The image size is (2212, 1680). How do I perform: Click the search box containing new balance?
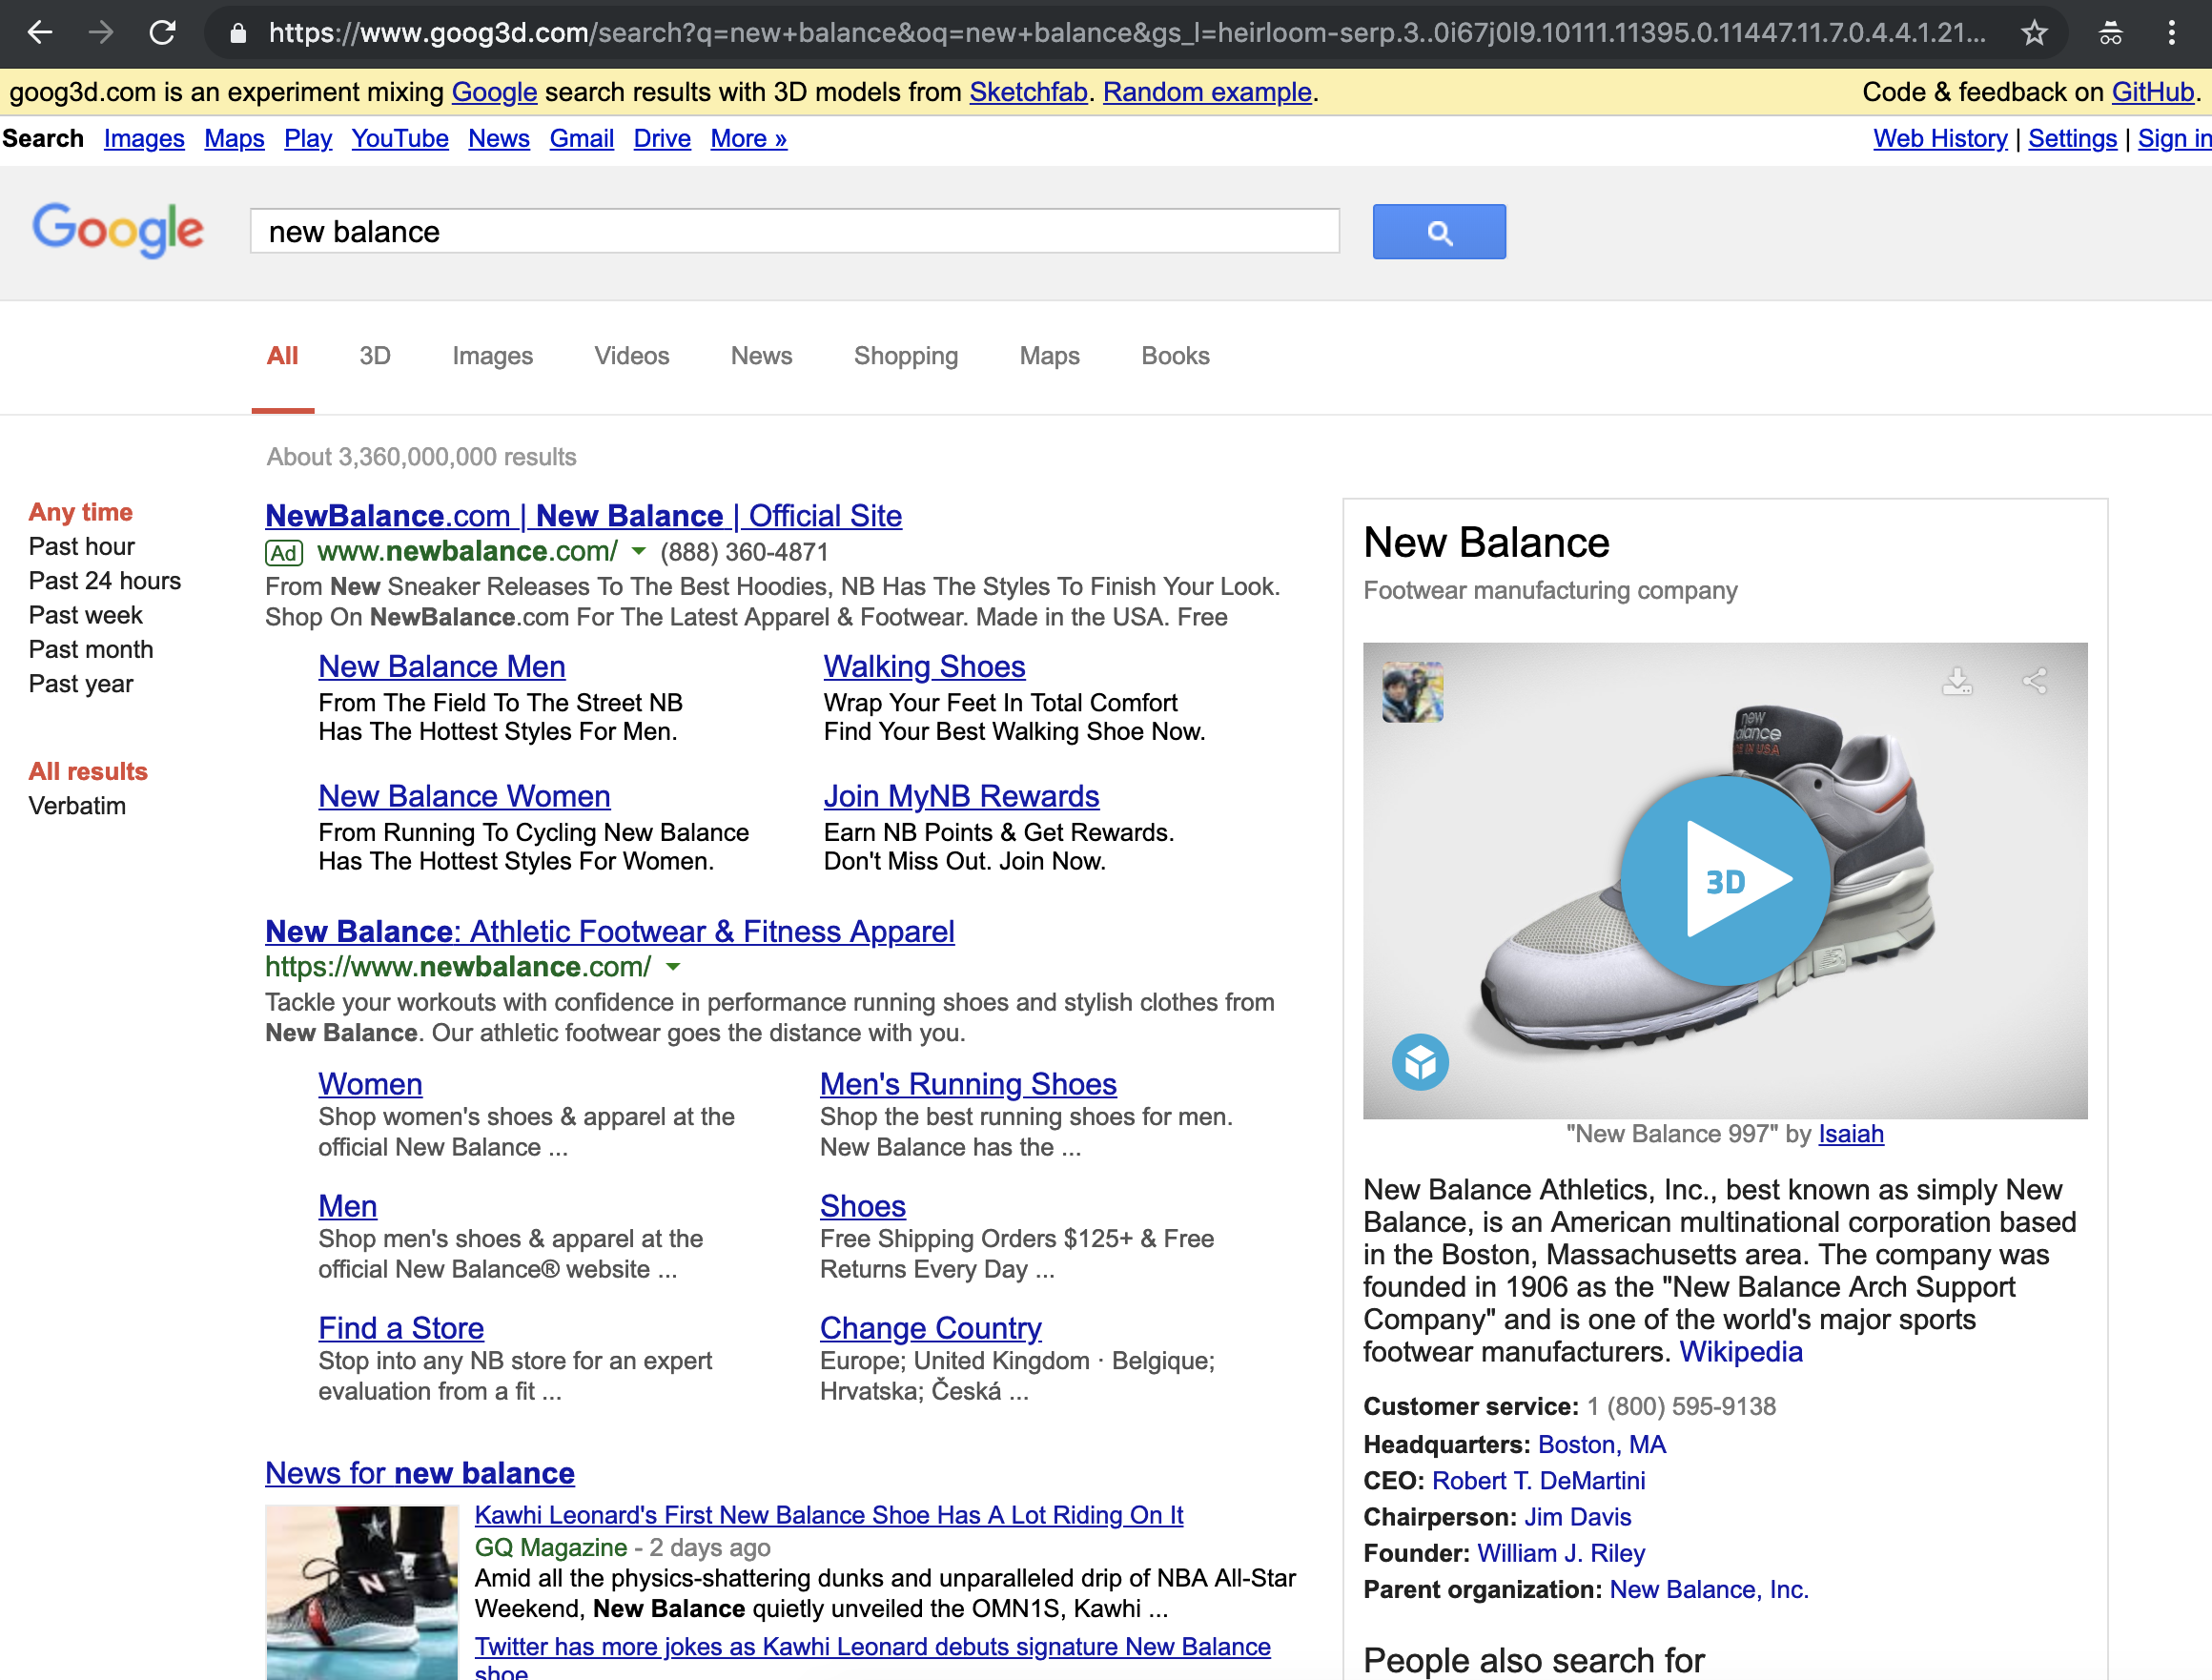(795, 232)
